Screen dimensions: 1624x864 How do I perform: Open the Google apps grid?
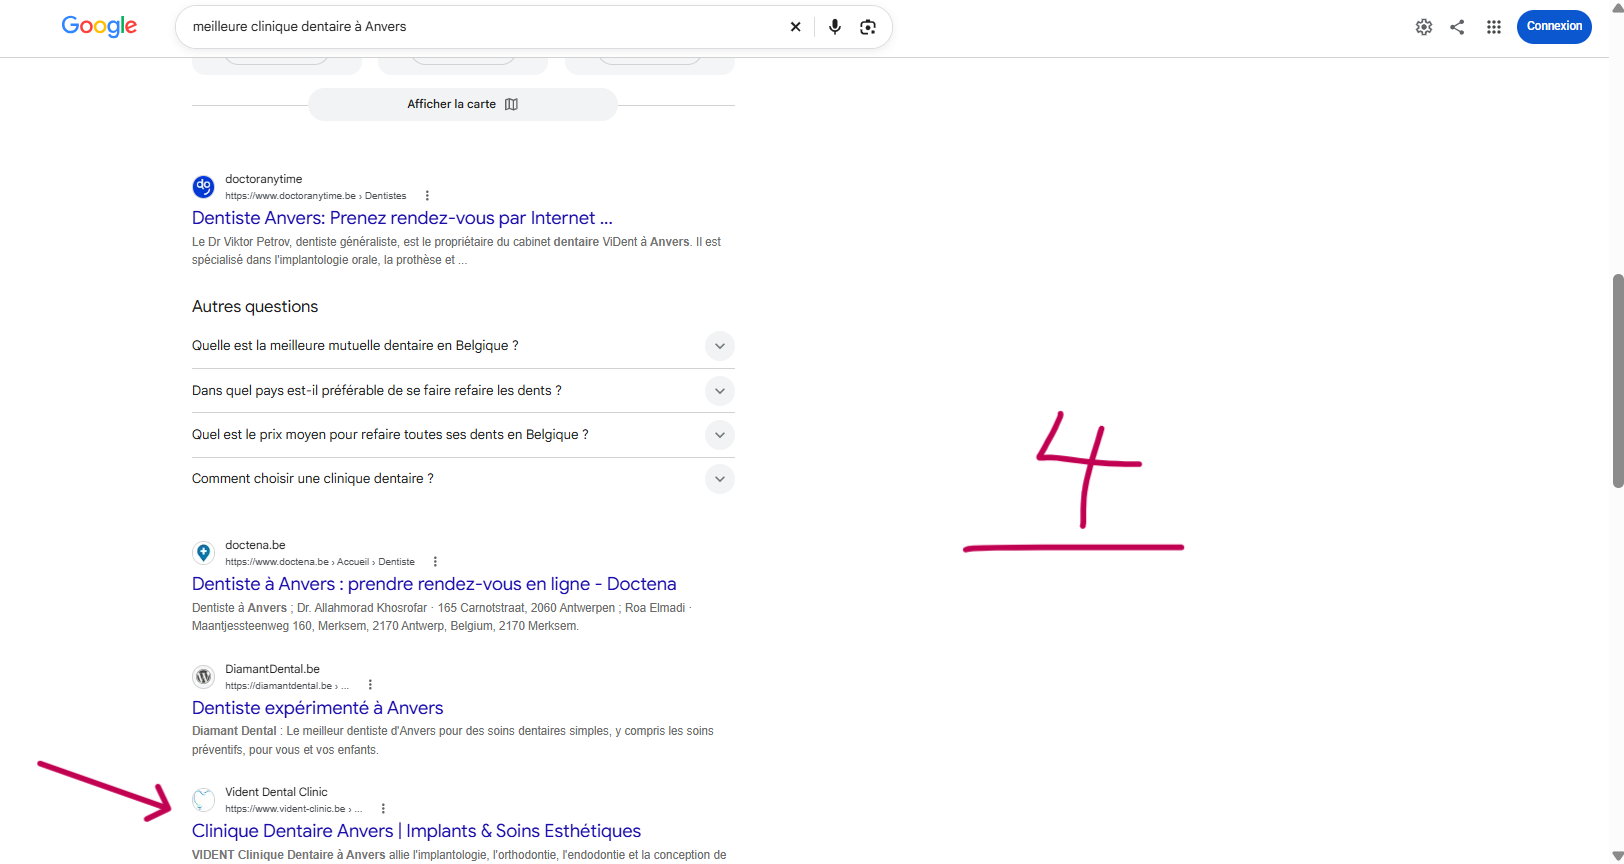1493,27
